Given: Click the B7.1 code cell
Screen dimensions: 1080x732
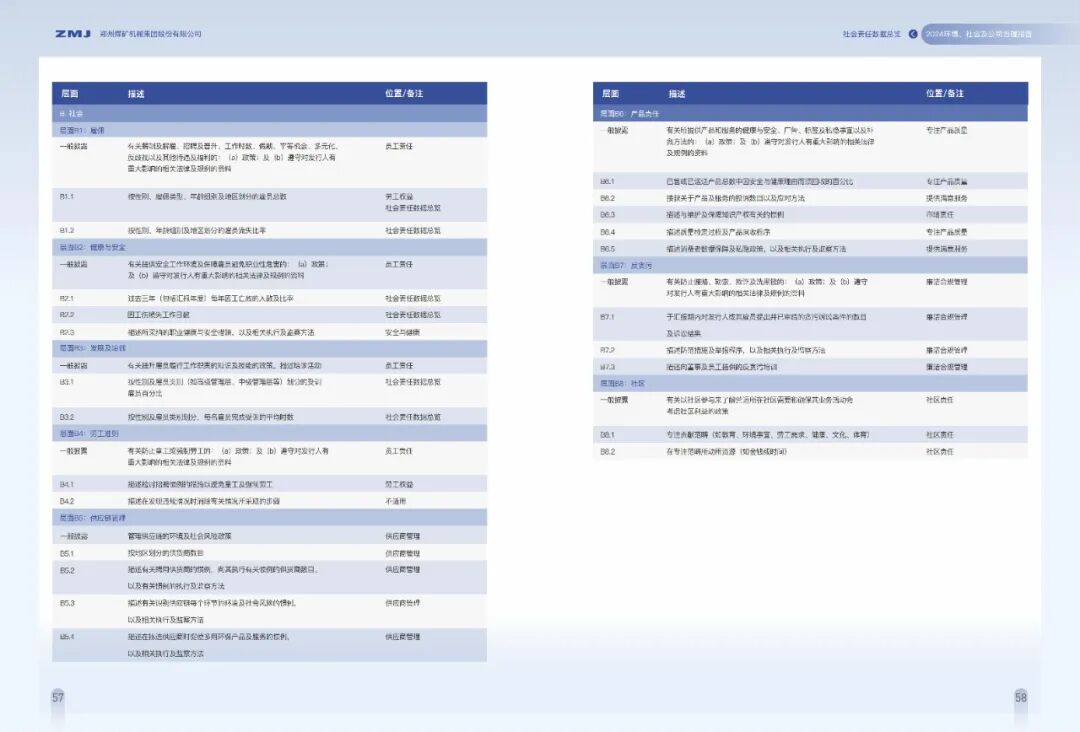Looking at the screenshot, I should pyautogui.click(x=608, y=317).
